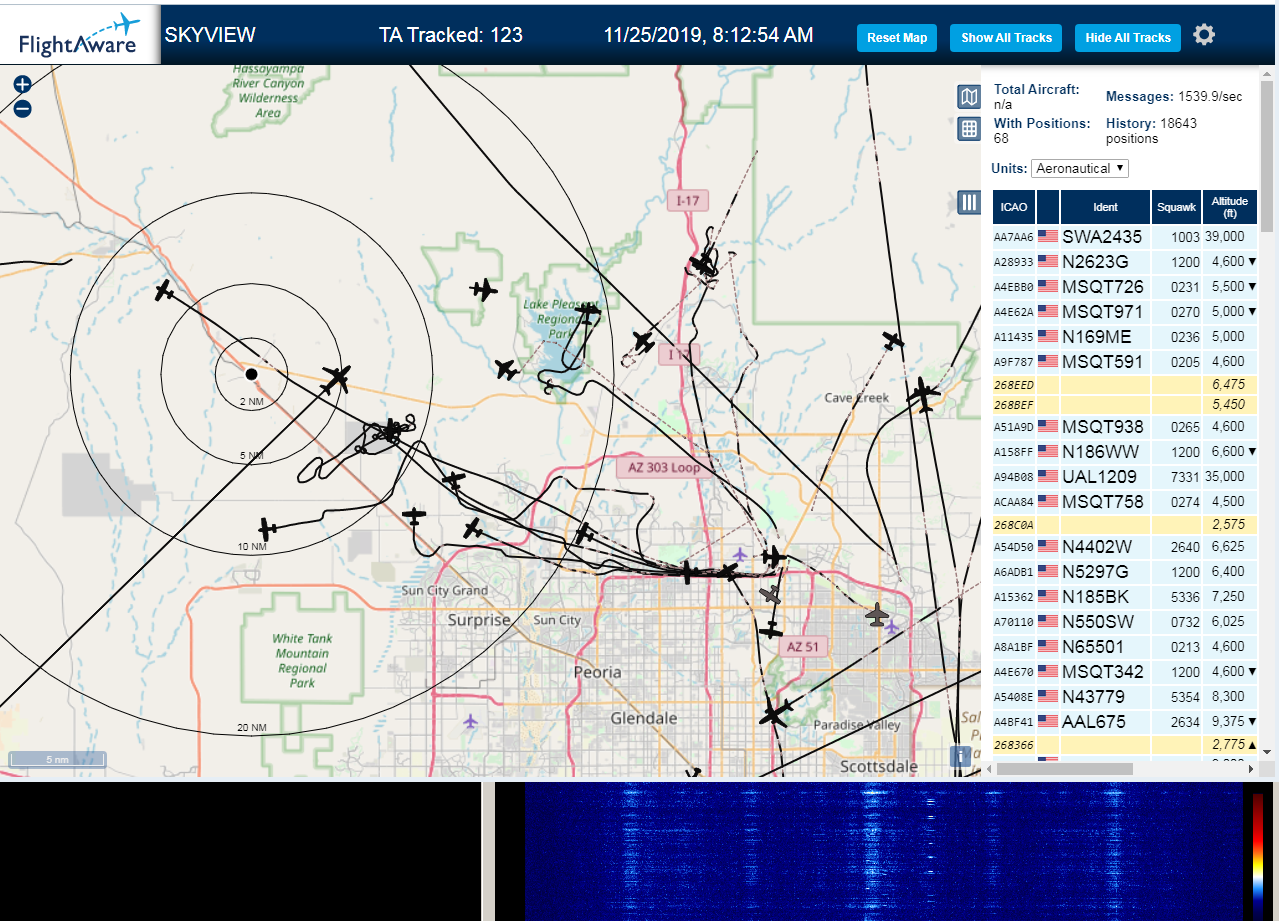Screen dimensions: 1279x921
Task: Select the N169ME aircraft row
Action: tap(1125, 337)
